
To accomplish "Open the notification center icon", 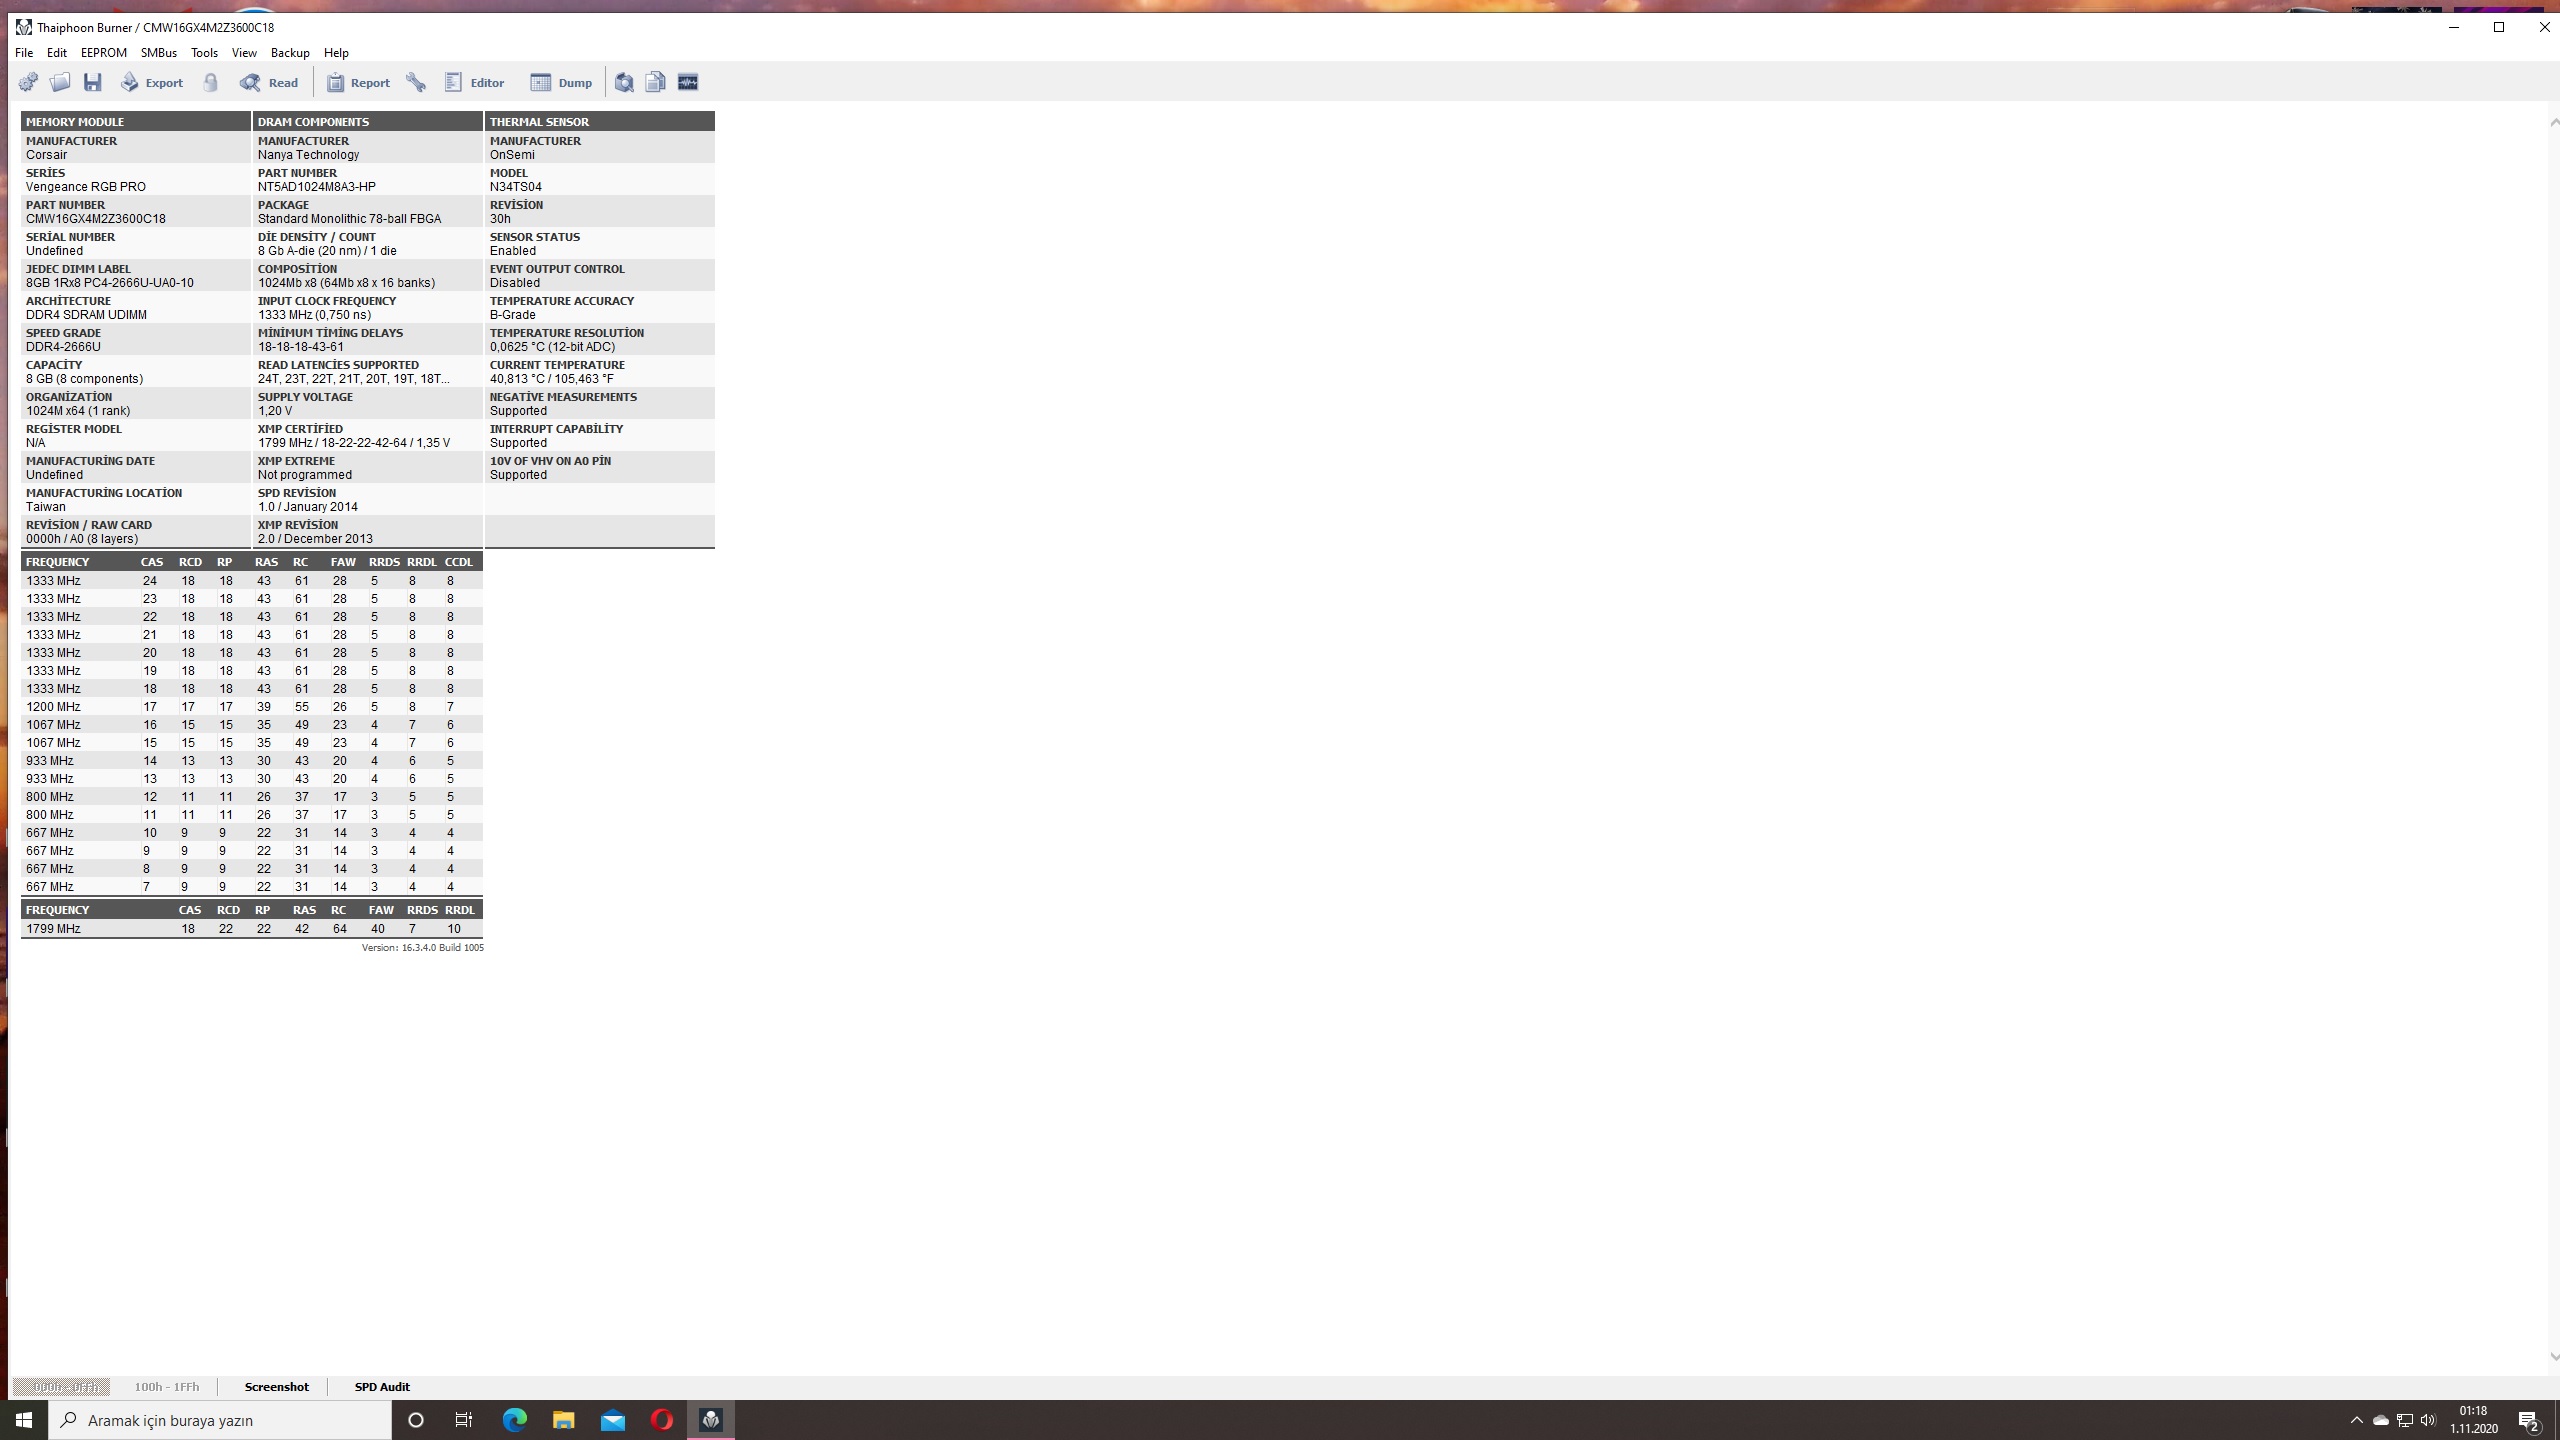I will pyautogui.click(x=2529, y=1420).
